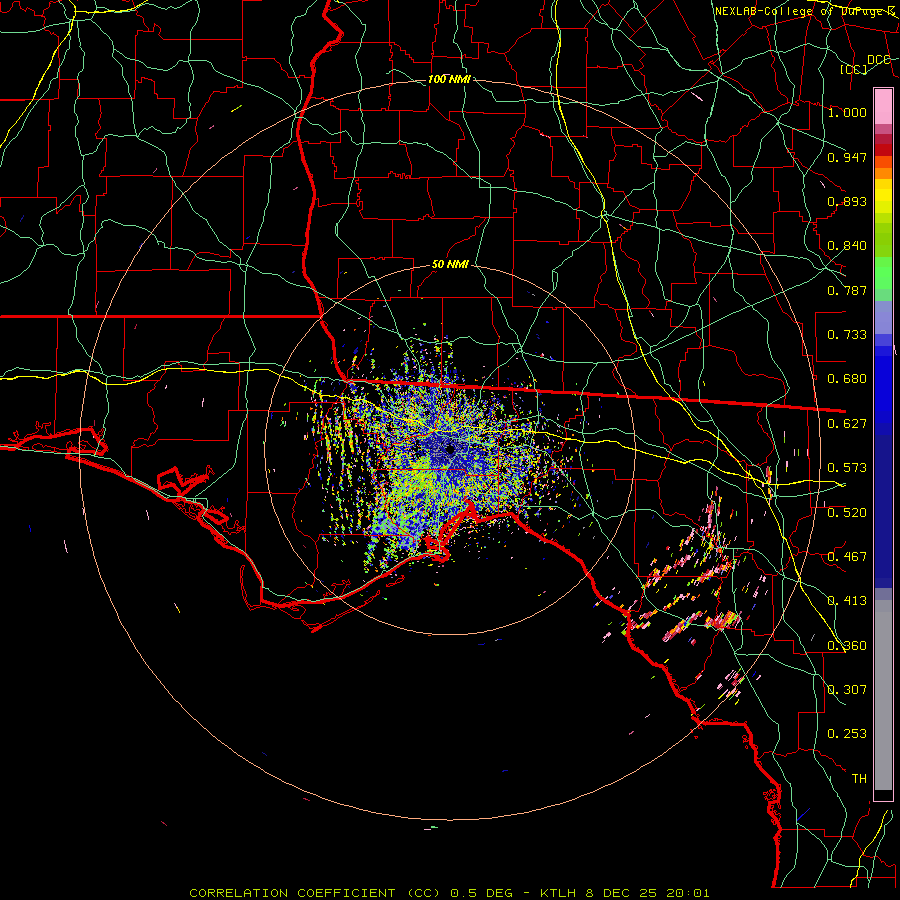The width and height of the screenshot is (900, 900).
Task: Click the 0.520 scale value
Action: tap(847, 513)
